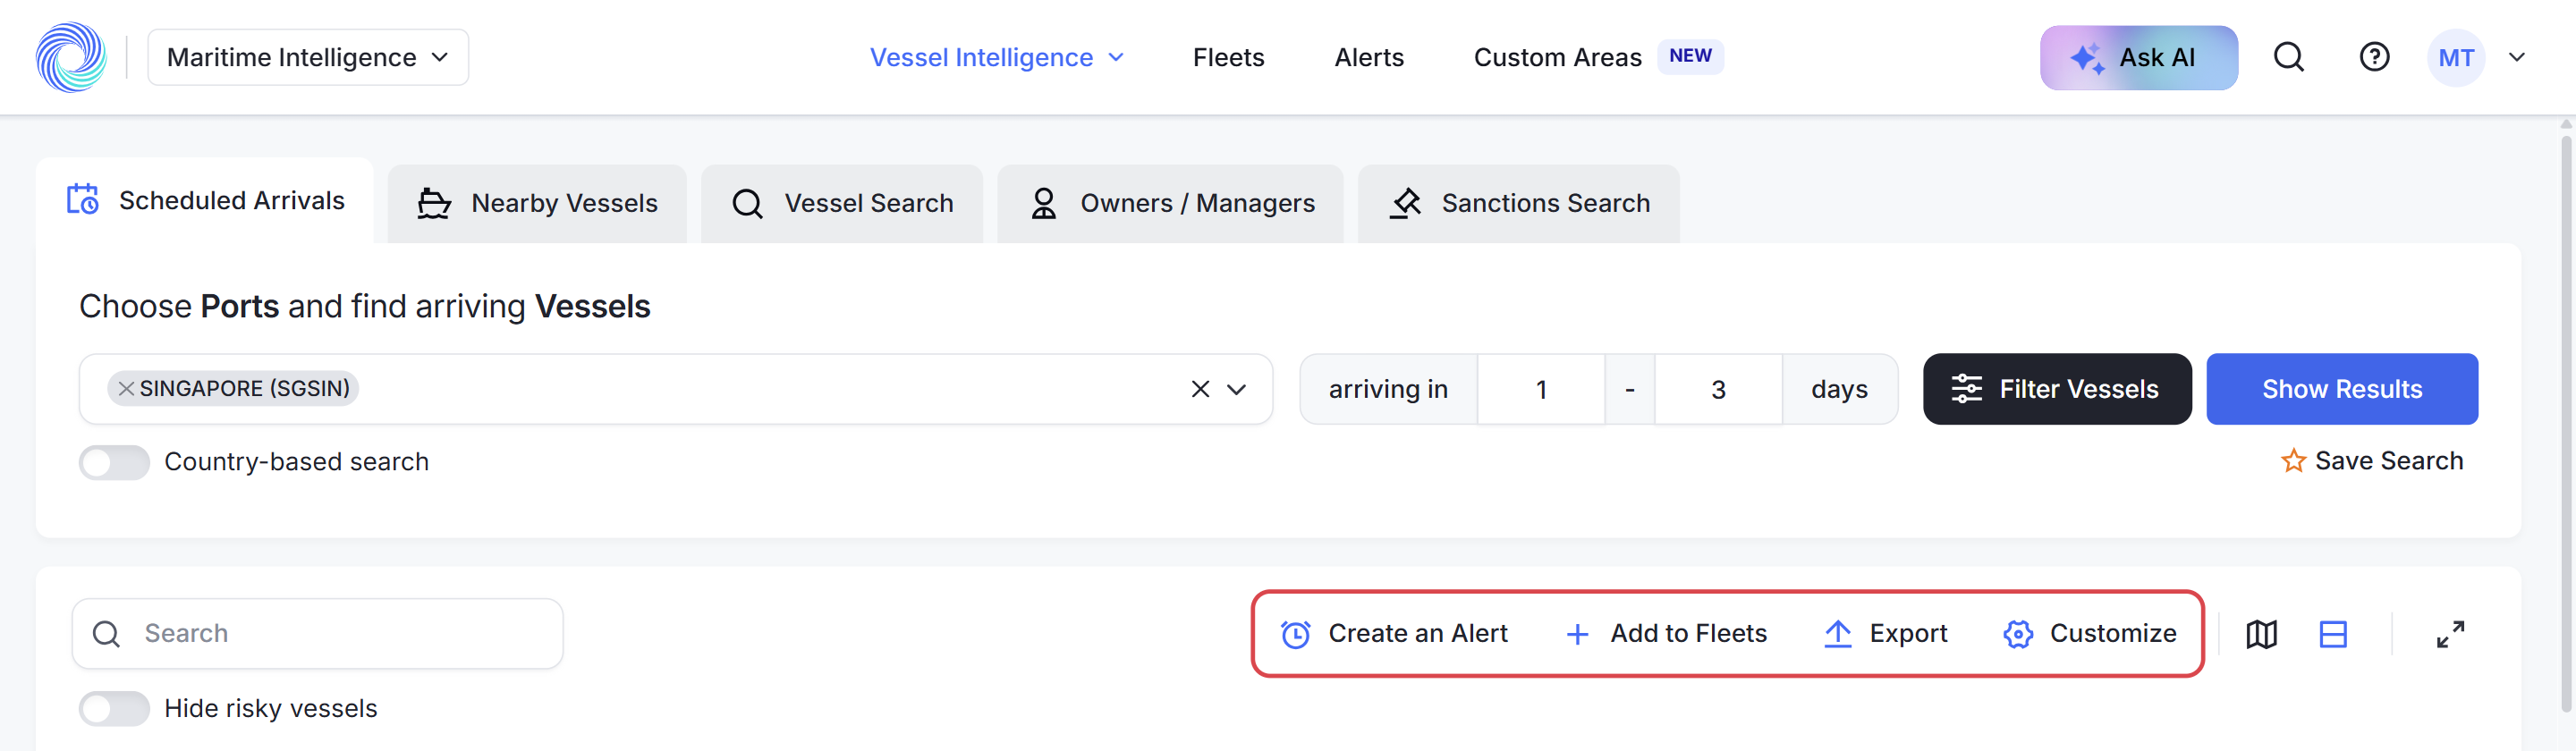Click the results Search input field
This screenshot has height=751, width=2576.
pyautogui.click(x=318, y=633)
